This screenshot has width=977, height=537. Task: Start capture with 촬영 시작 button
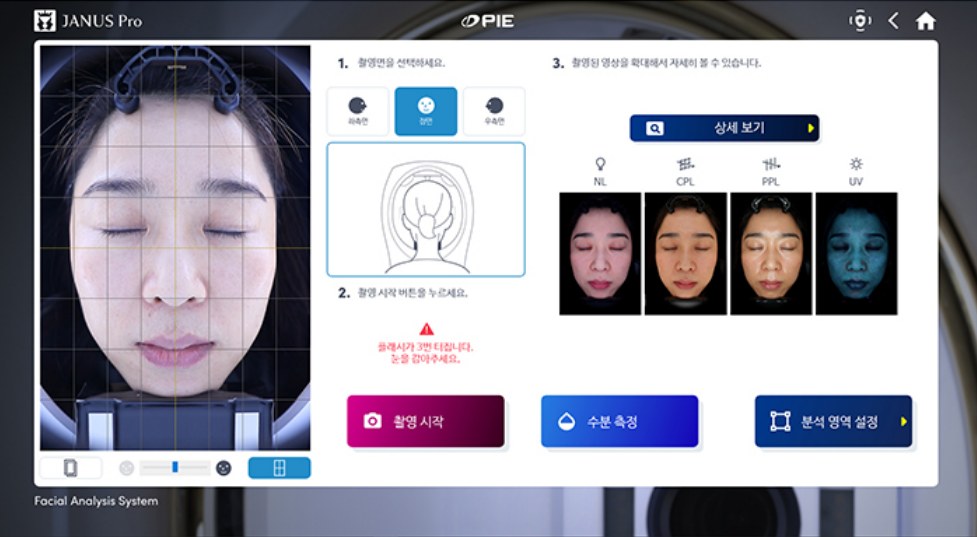point(426,421)
